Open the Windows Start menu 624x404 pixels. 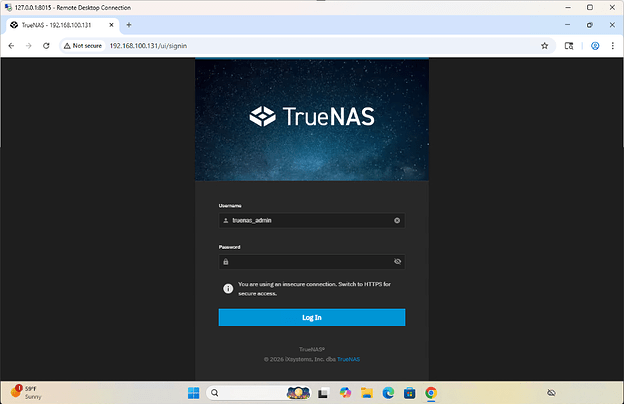tap(193, 393)
